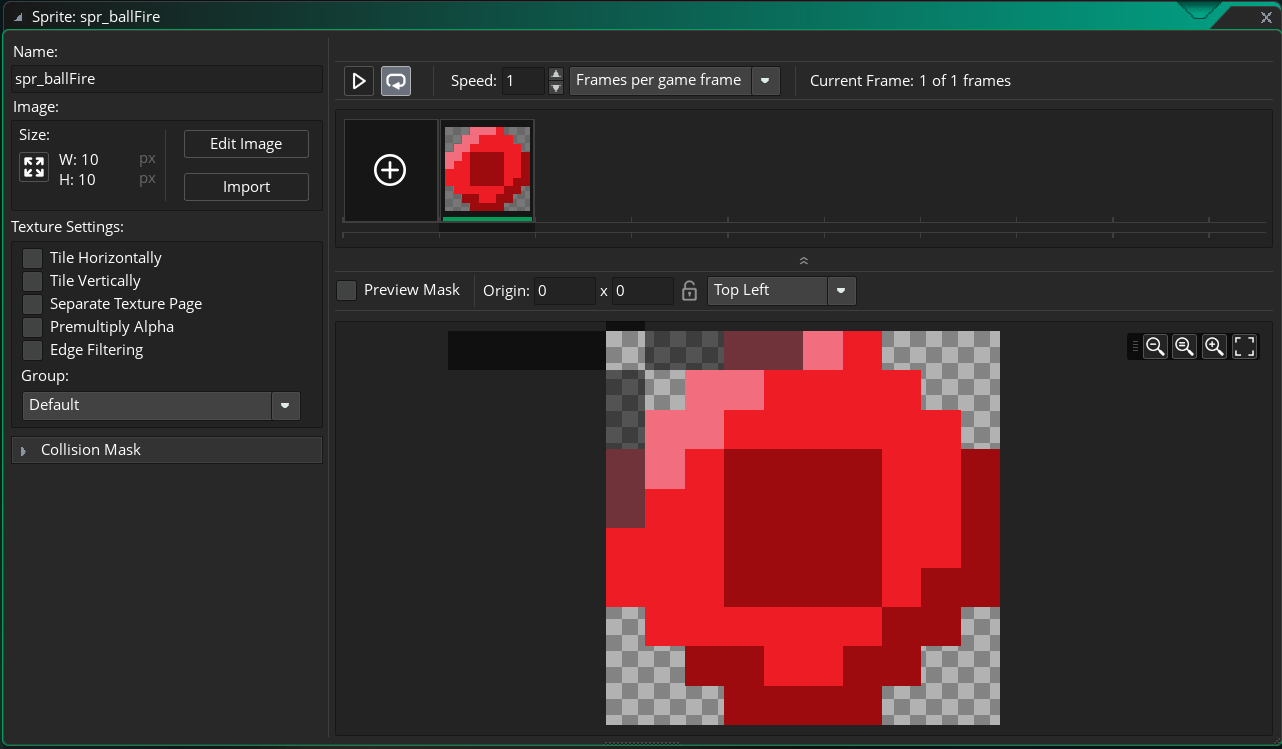Close the spr_ballFire sprite window
The width and height of the screenshot is (1282, 749).
click(1265, 17)
